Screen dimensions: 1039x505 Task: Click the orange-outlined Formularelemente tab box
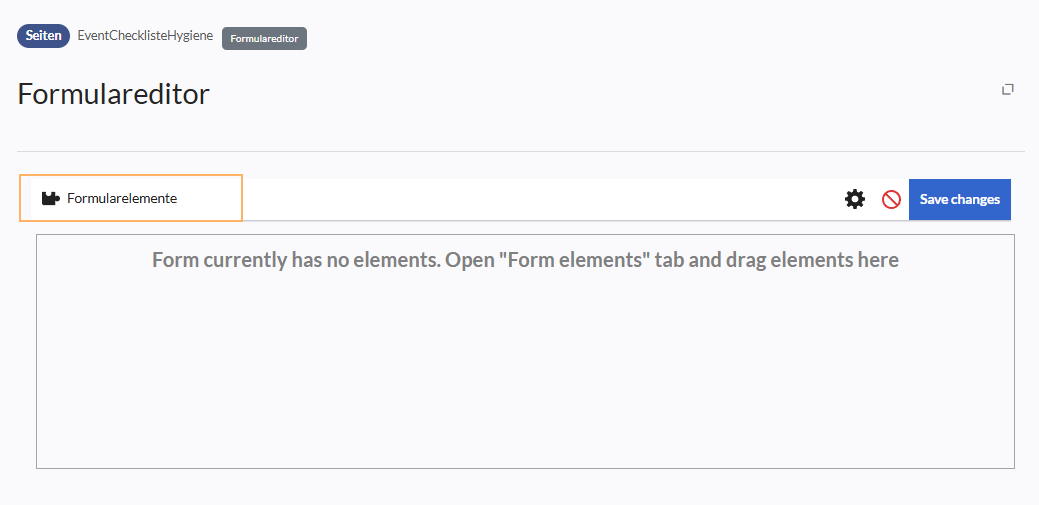131,198
